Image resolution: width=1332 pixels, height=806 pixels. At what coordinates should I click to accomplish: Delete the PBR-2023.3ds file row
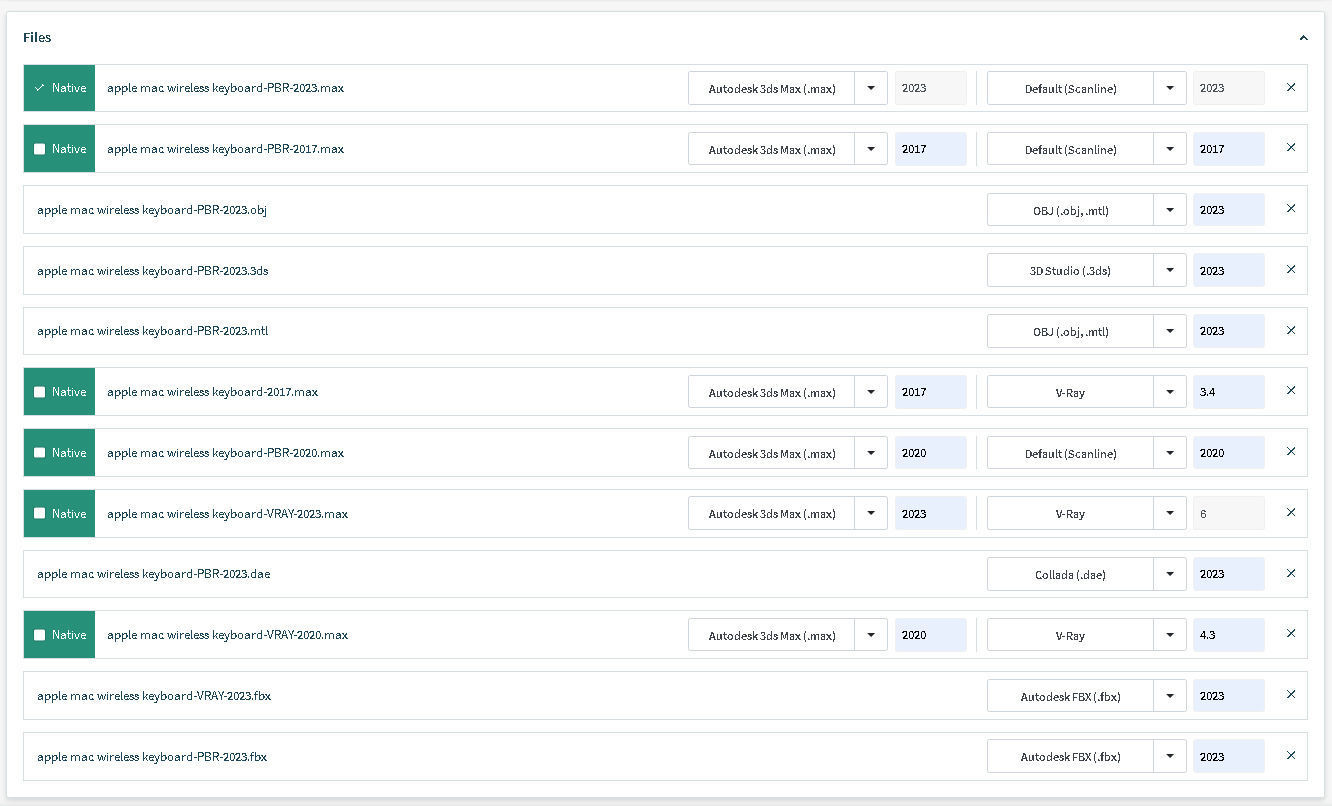point(1290,270)
